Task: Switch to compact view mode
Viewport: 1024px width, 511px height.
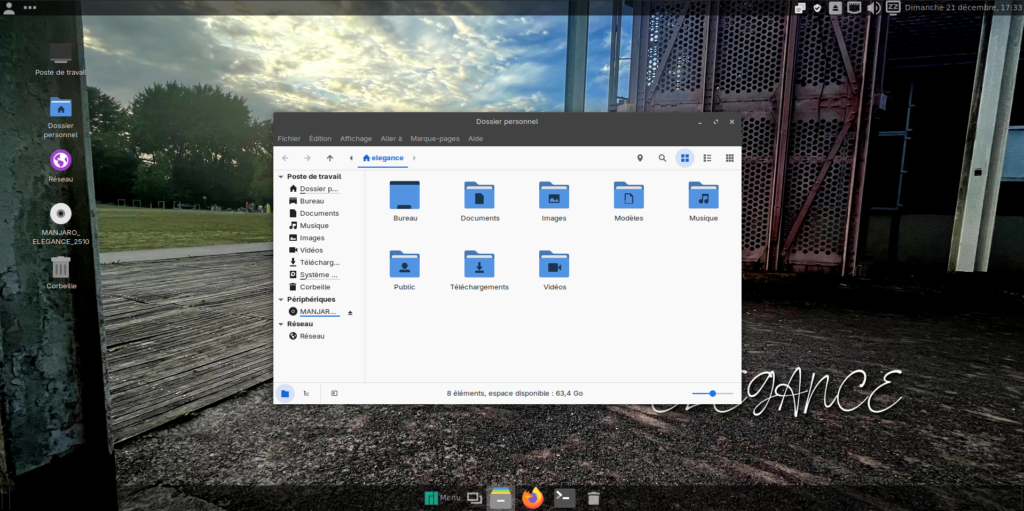Action: pyautogui.click(x=729, y=158)
